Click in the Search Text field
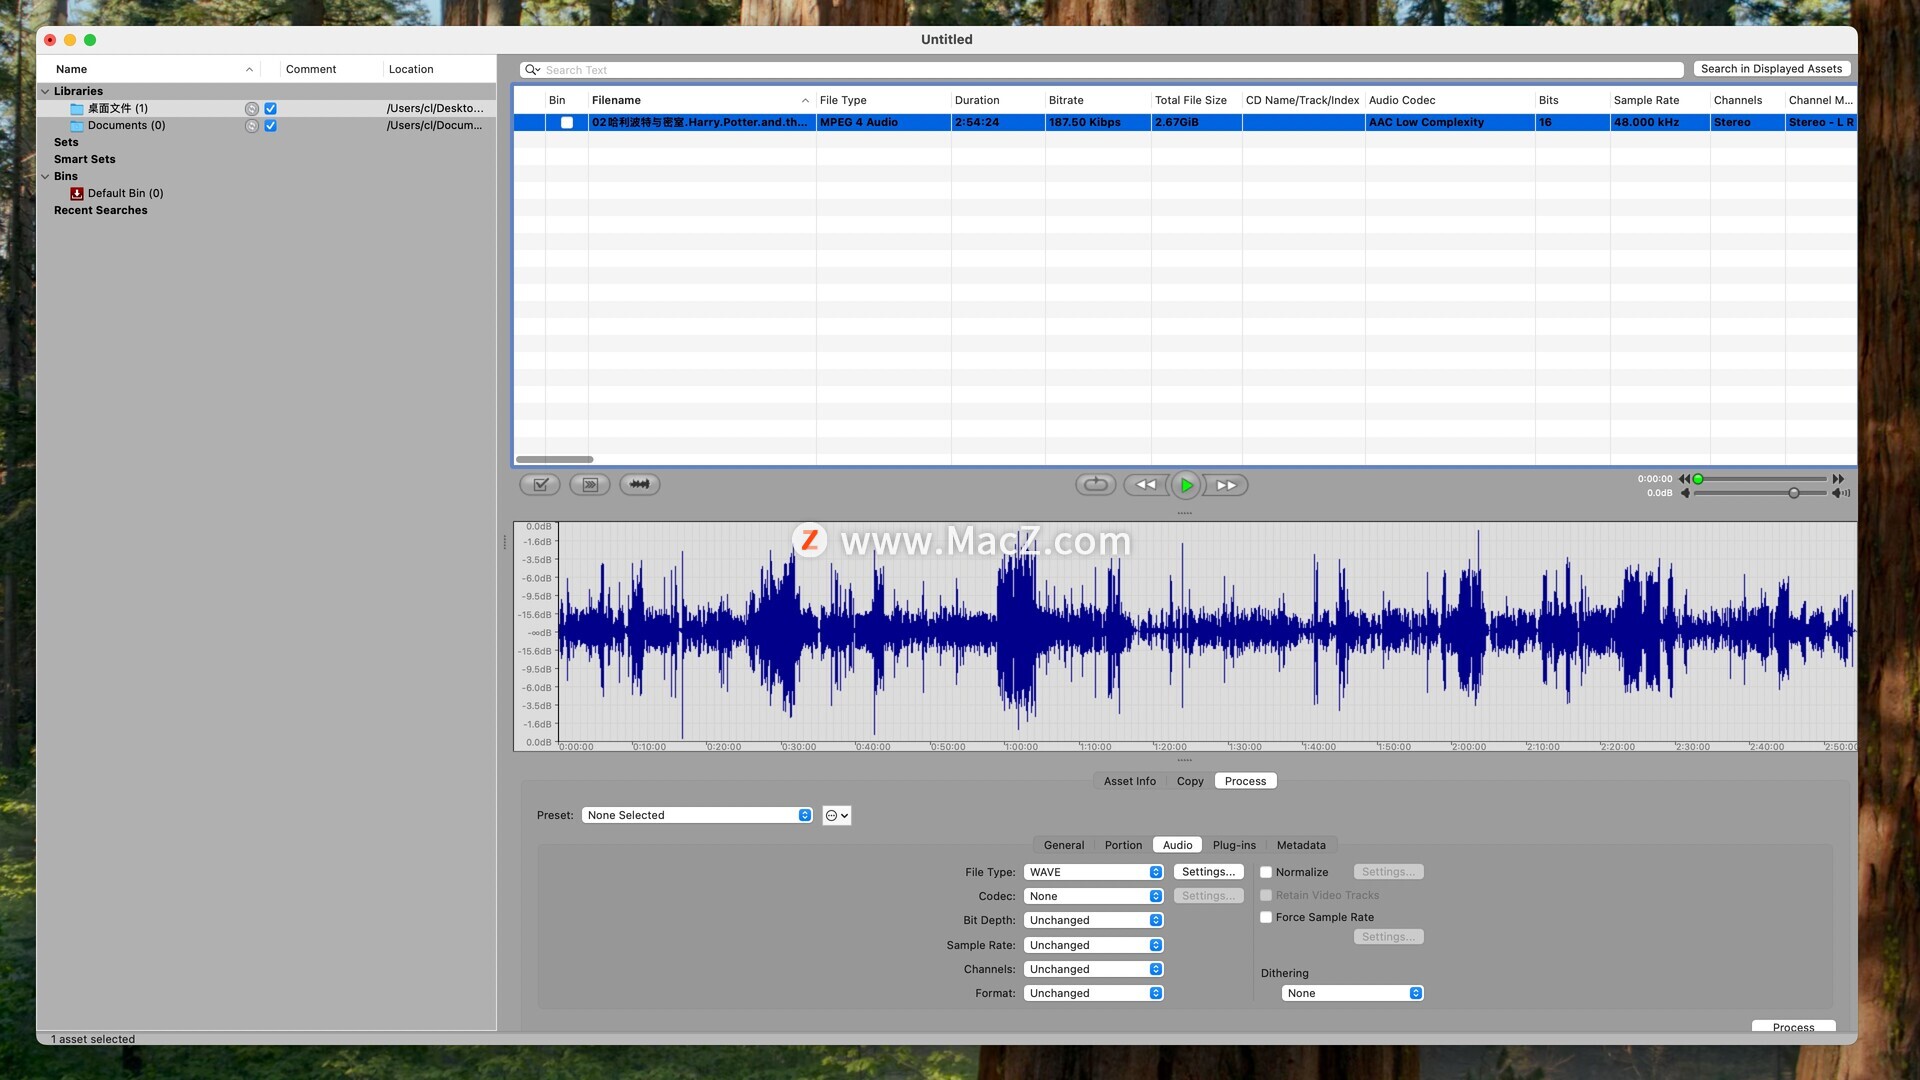The width and height of the screenshot is (1920, 1080). (1102, 70)
